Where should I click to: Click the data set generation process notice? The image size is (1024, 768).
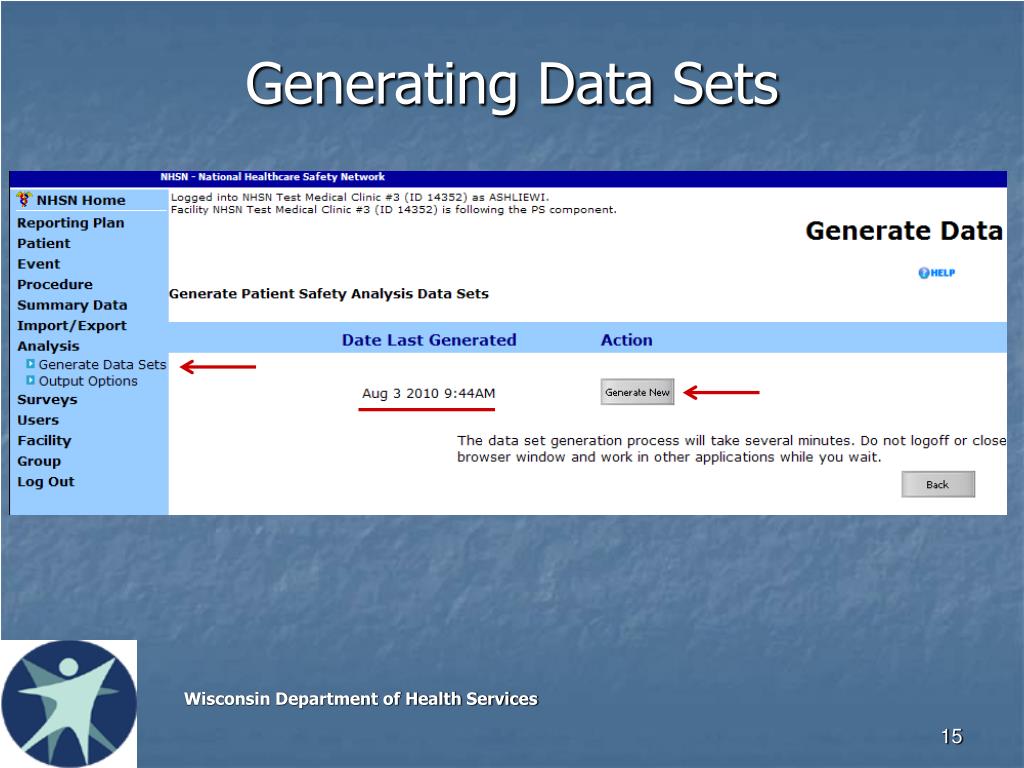pyautogui.click(x=731, y=449)
